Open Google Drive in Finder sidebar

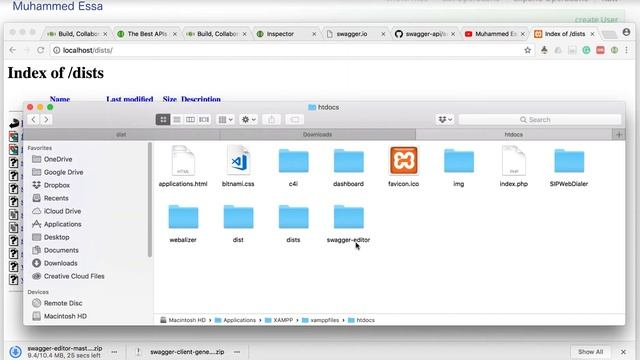tap(63, 172)
